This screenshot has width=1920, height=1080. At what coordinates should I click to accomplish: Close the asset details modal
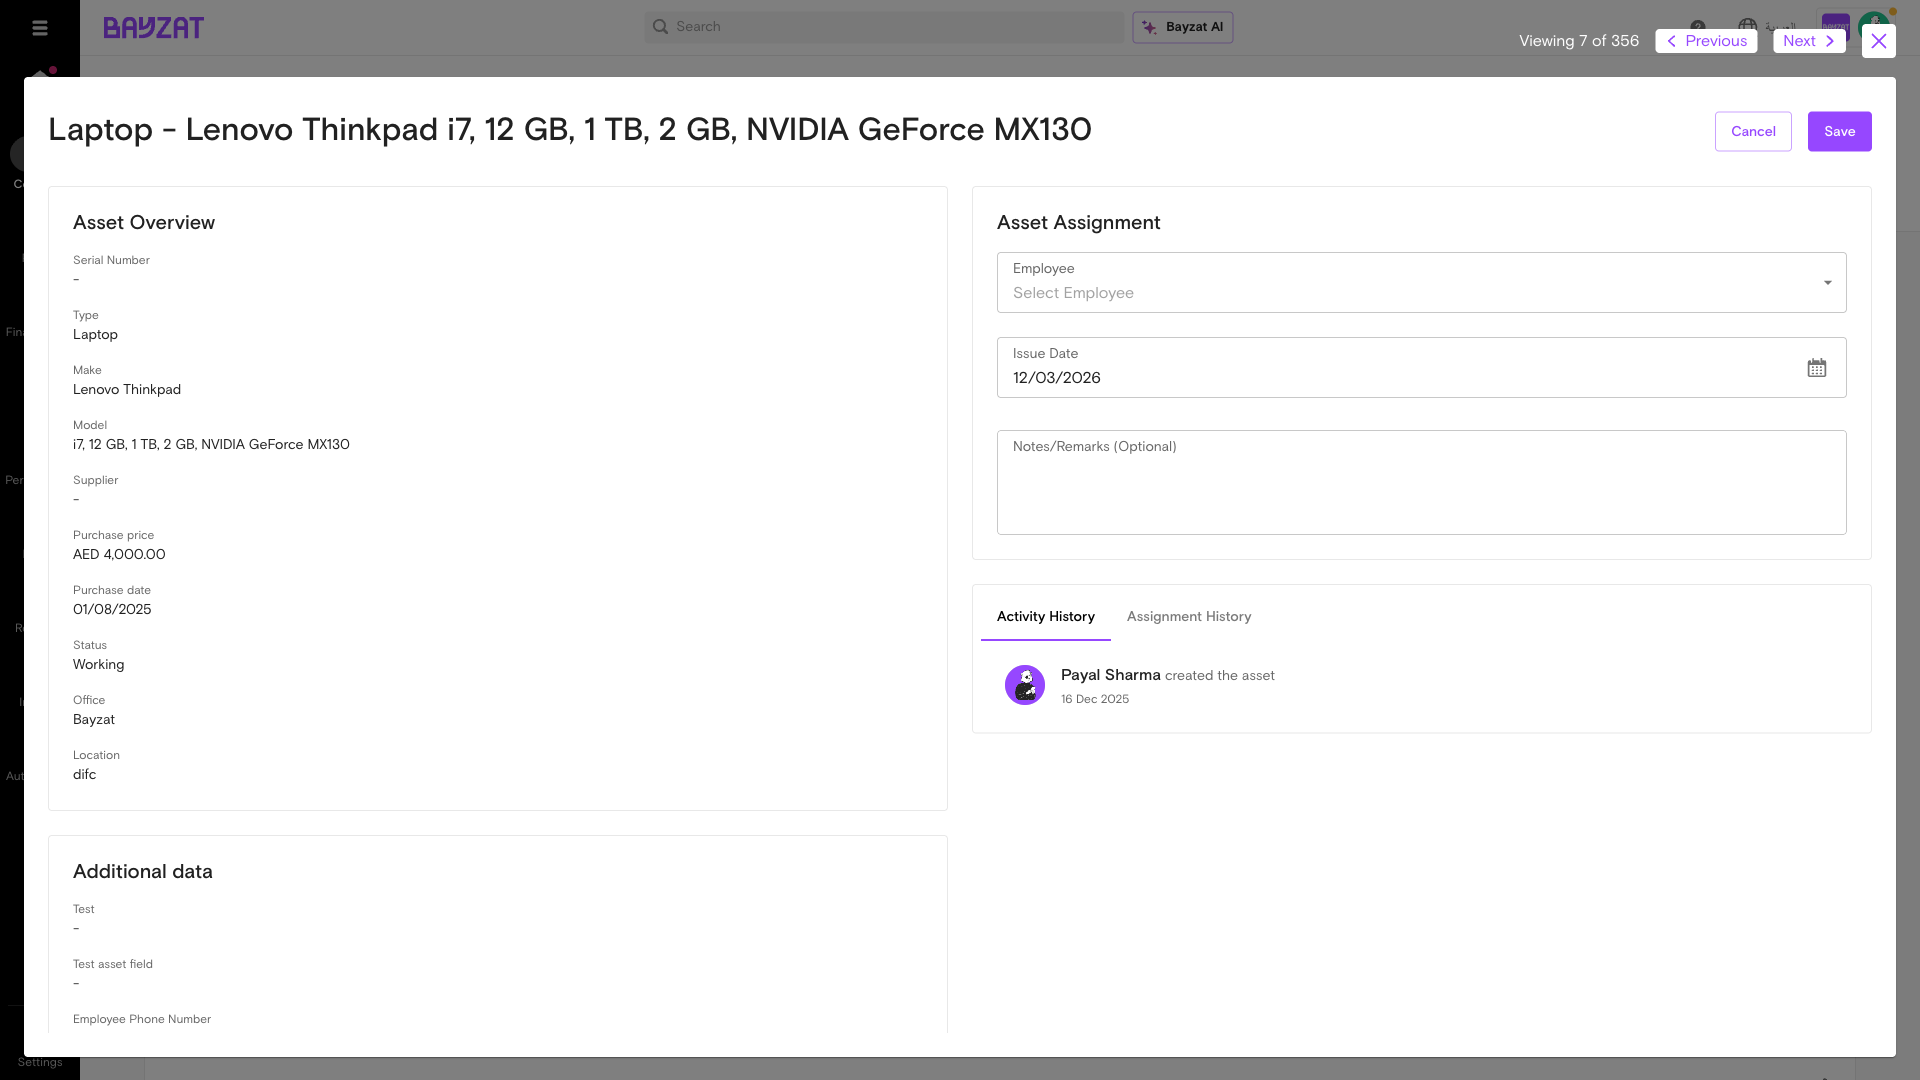point(1879,41)
